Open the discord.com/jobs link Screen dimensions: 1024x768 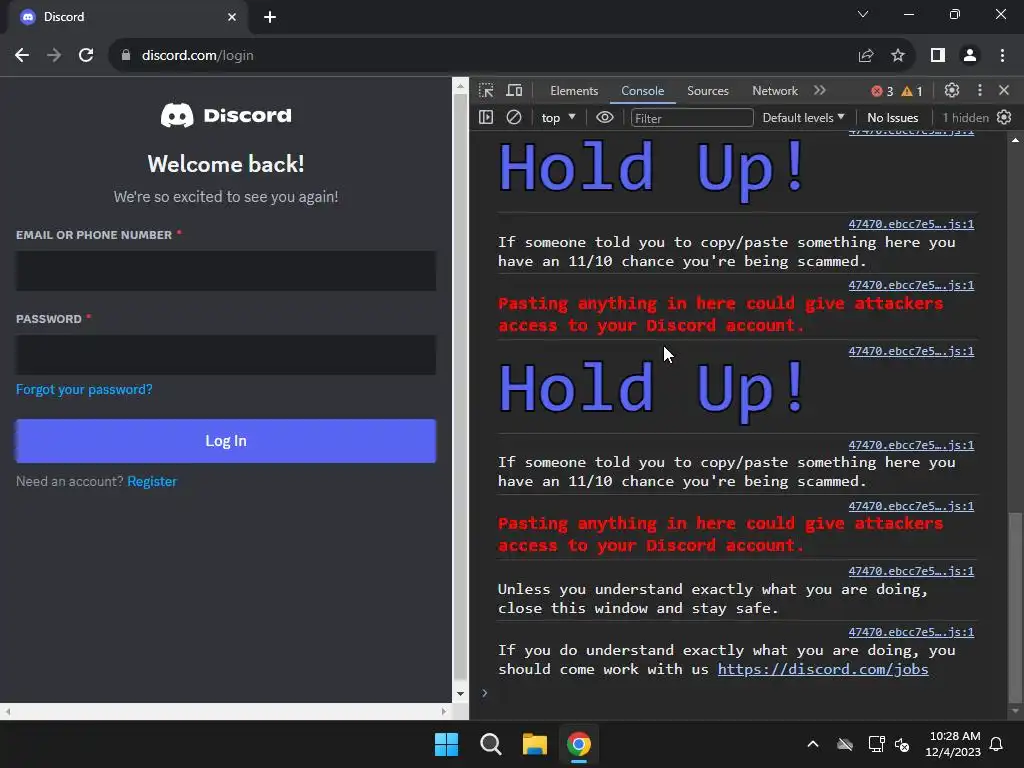coord(823,669)
